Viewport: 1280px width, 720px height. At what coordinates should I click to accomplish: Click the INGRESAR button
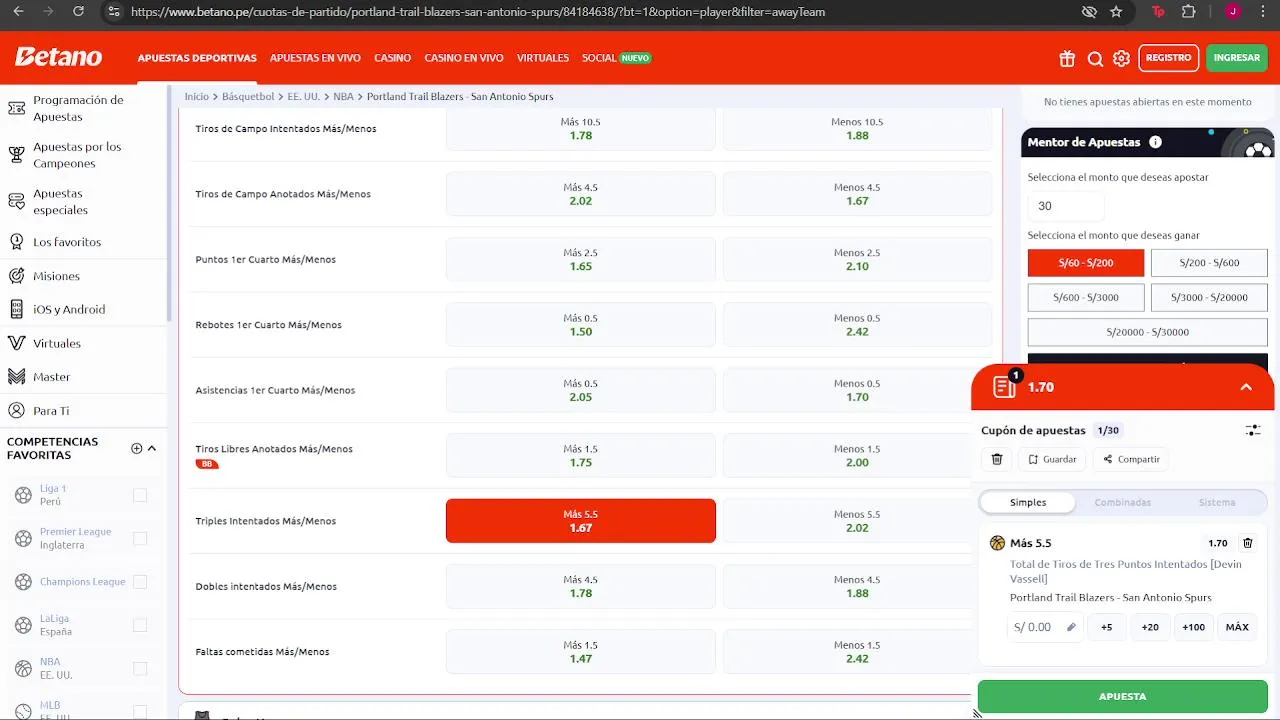click(x=1237, y=58)
